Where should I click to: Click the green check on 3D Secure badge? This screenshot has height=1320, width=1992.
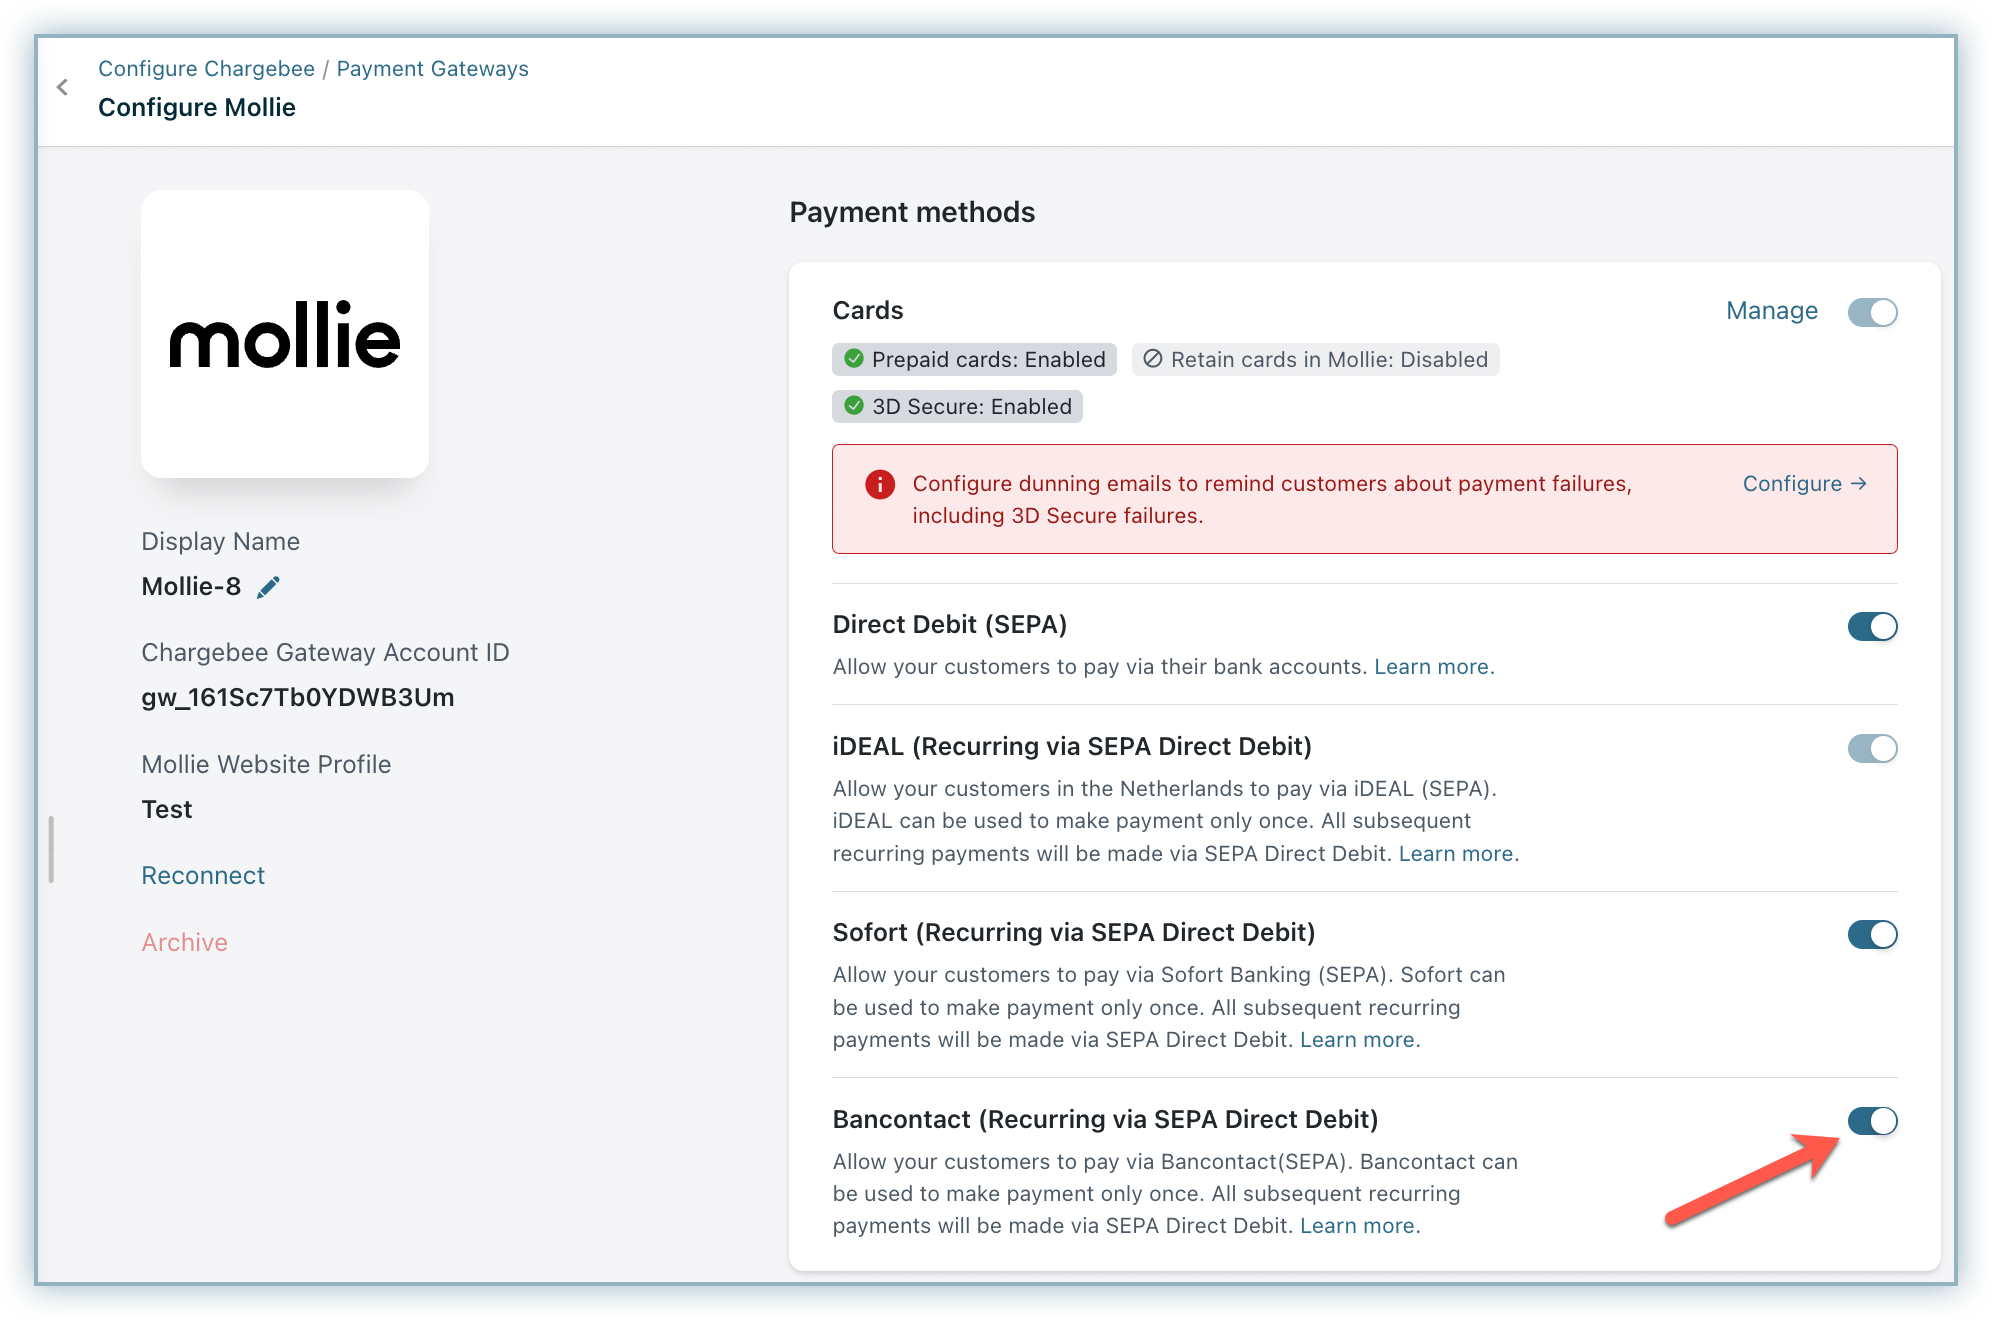point(854,406)
